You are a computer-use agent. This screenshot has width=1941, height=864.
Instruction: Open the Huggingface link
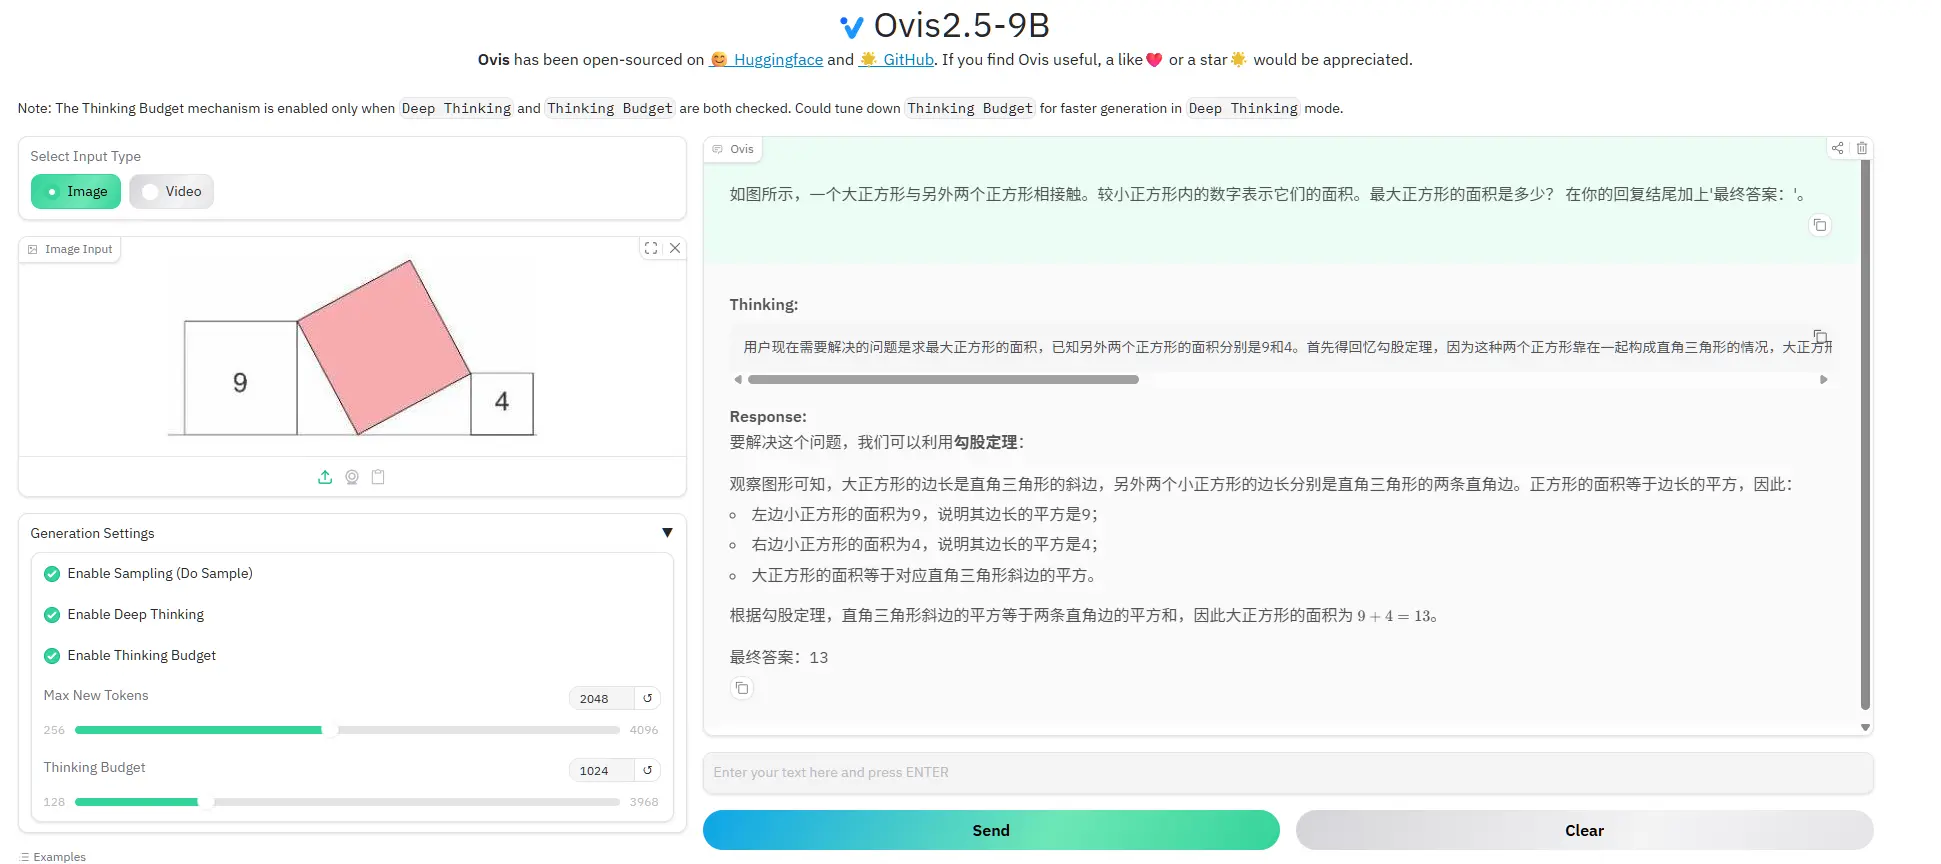click(767, 60)
